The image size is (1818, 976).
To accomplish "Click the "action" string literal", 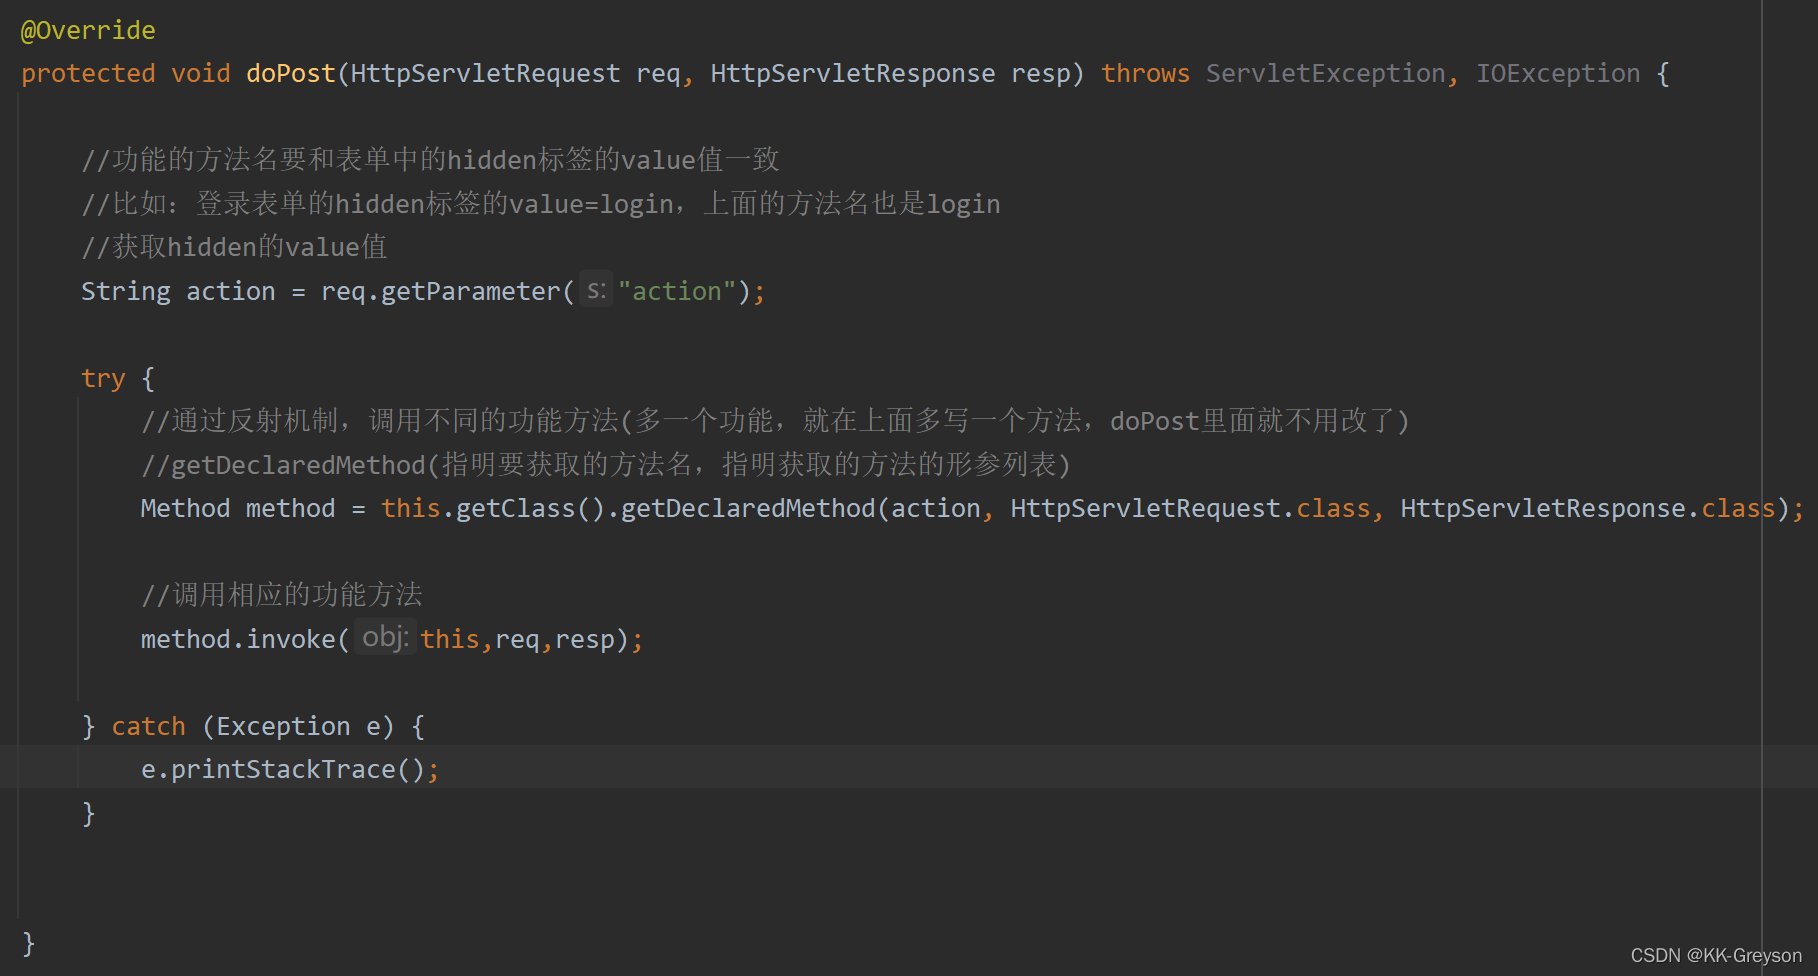I will (x=677, y=292).
